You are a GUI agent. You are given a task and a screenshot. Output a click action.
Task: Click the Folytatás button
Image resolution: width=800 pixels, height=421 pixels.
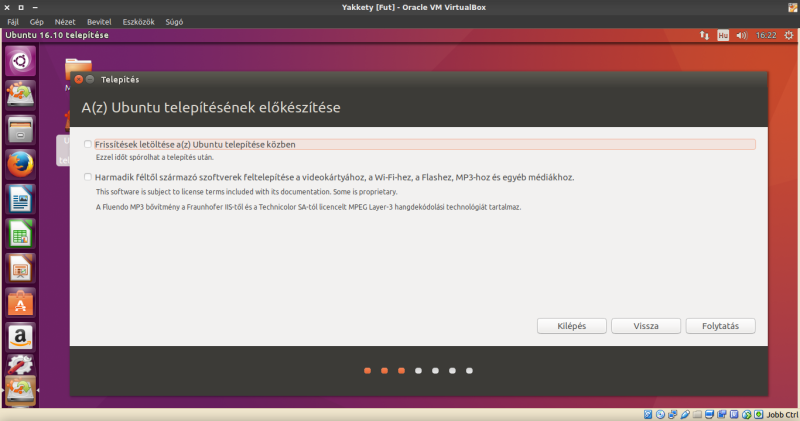[x=720, y=326]
